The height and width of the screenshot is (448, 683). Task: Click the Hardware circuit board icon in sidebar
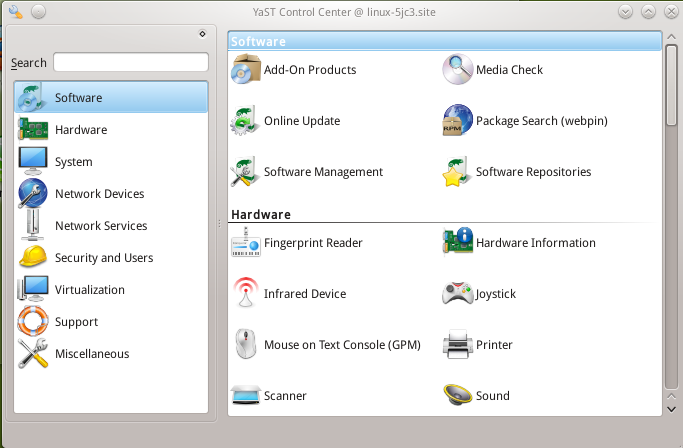click(x=33, y=129)
